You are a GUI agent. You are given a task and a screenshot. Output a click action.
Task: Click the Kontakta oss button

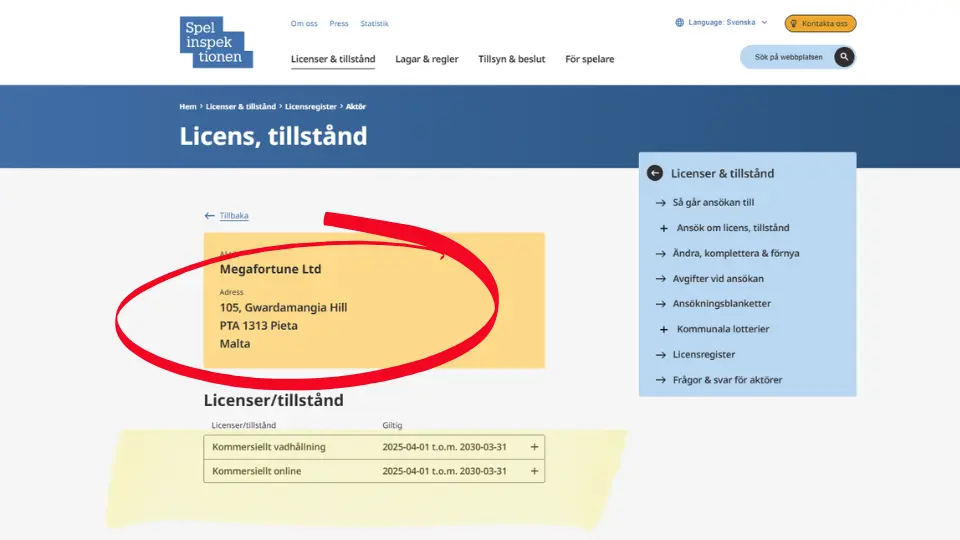click(x=820, y=23)
